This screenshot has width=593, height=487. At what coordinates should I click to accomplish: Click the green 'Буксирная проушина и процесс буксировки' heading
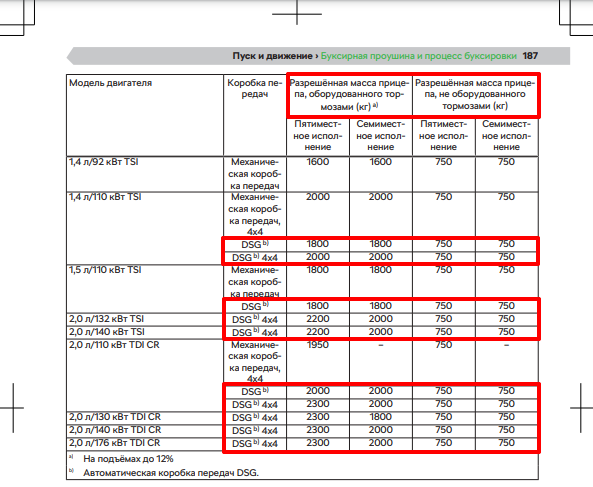point(419,56)
